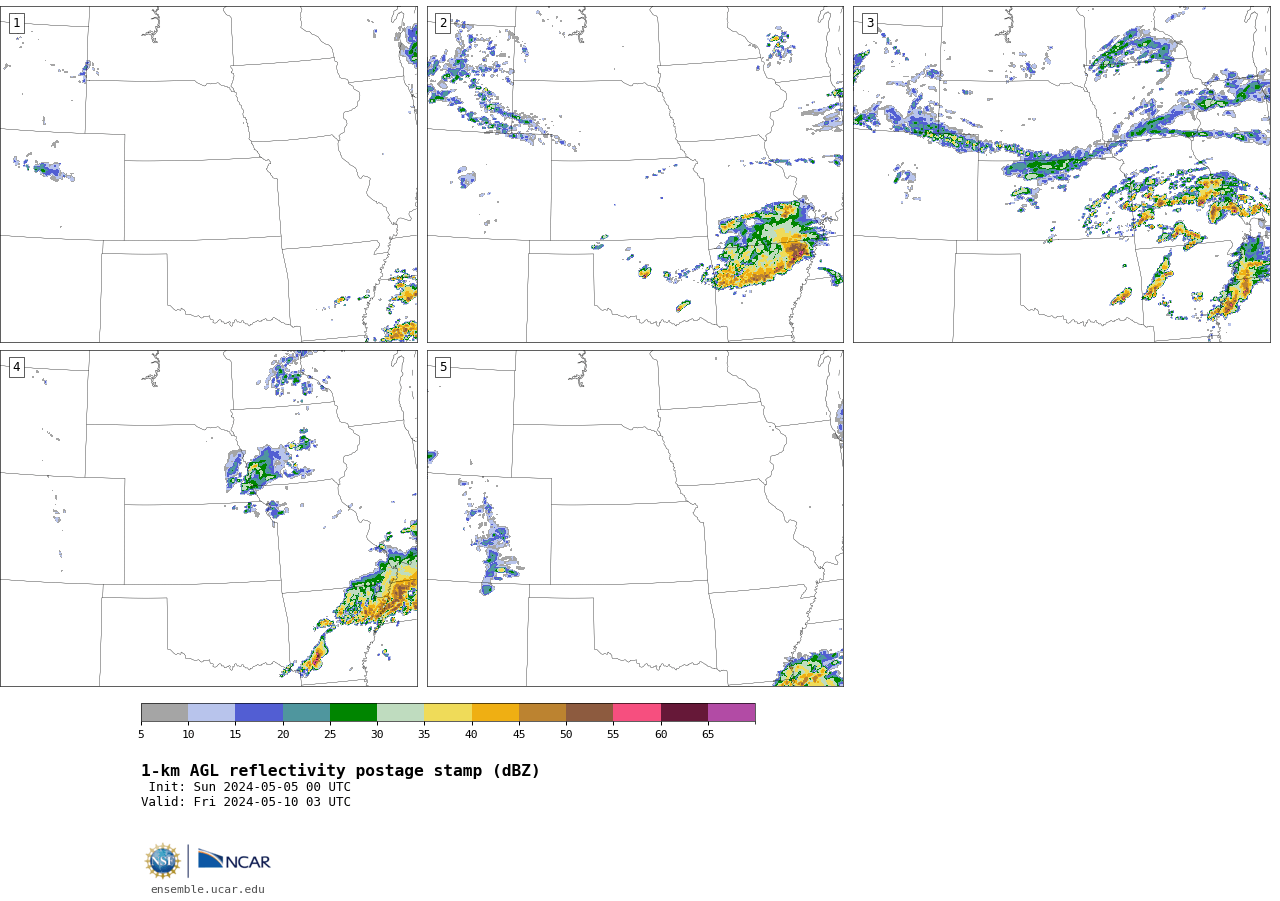This screenshot has height=901, width=1280.
Task: Open ensemble member 1 reflectivity map
Action: [209, 174]
